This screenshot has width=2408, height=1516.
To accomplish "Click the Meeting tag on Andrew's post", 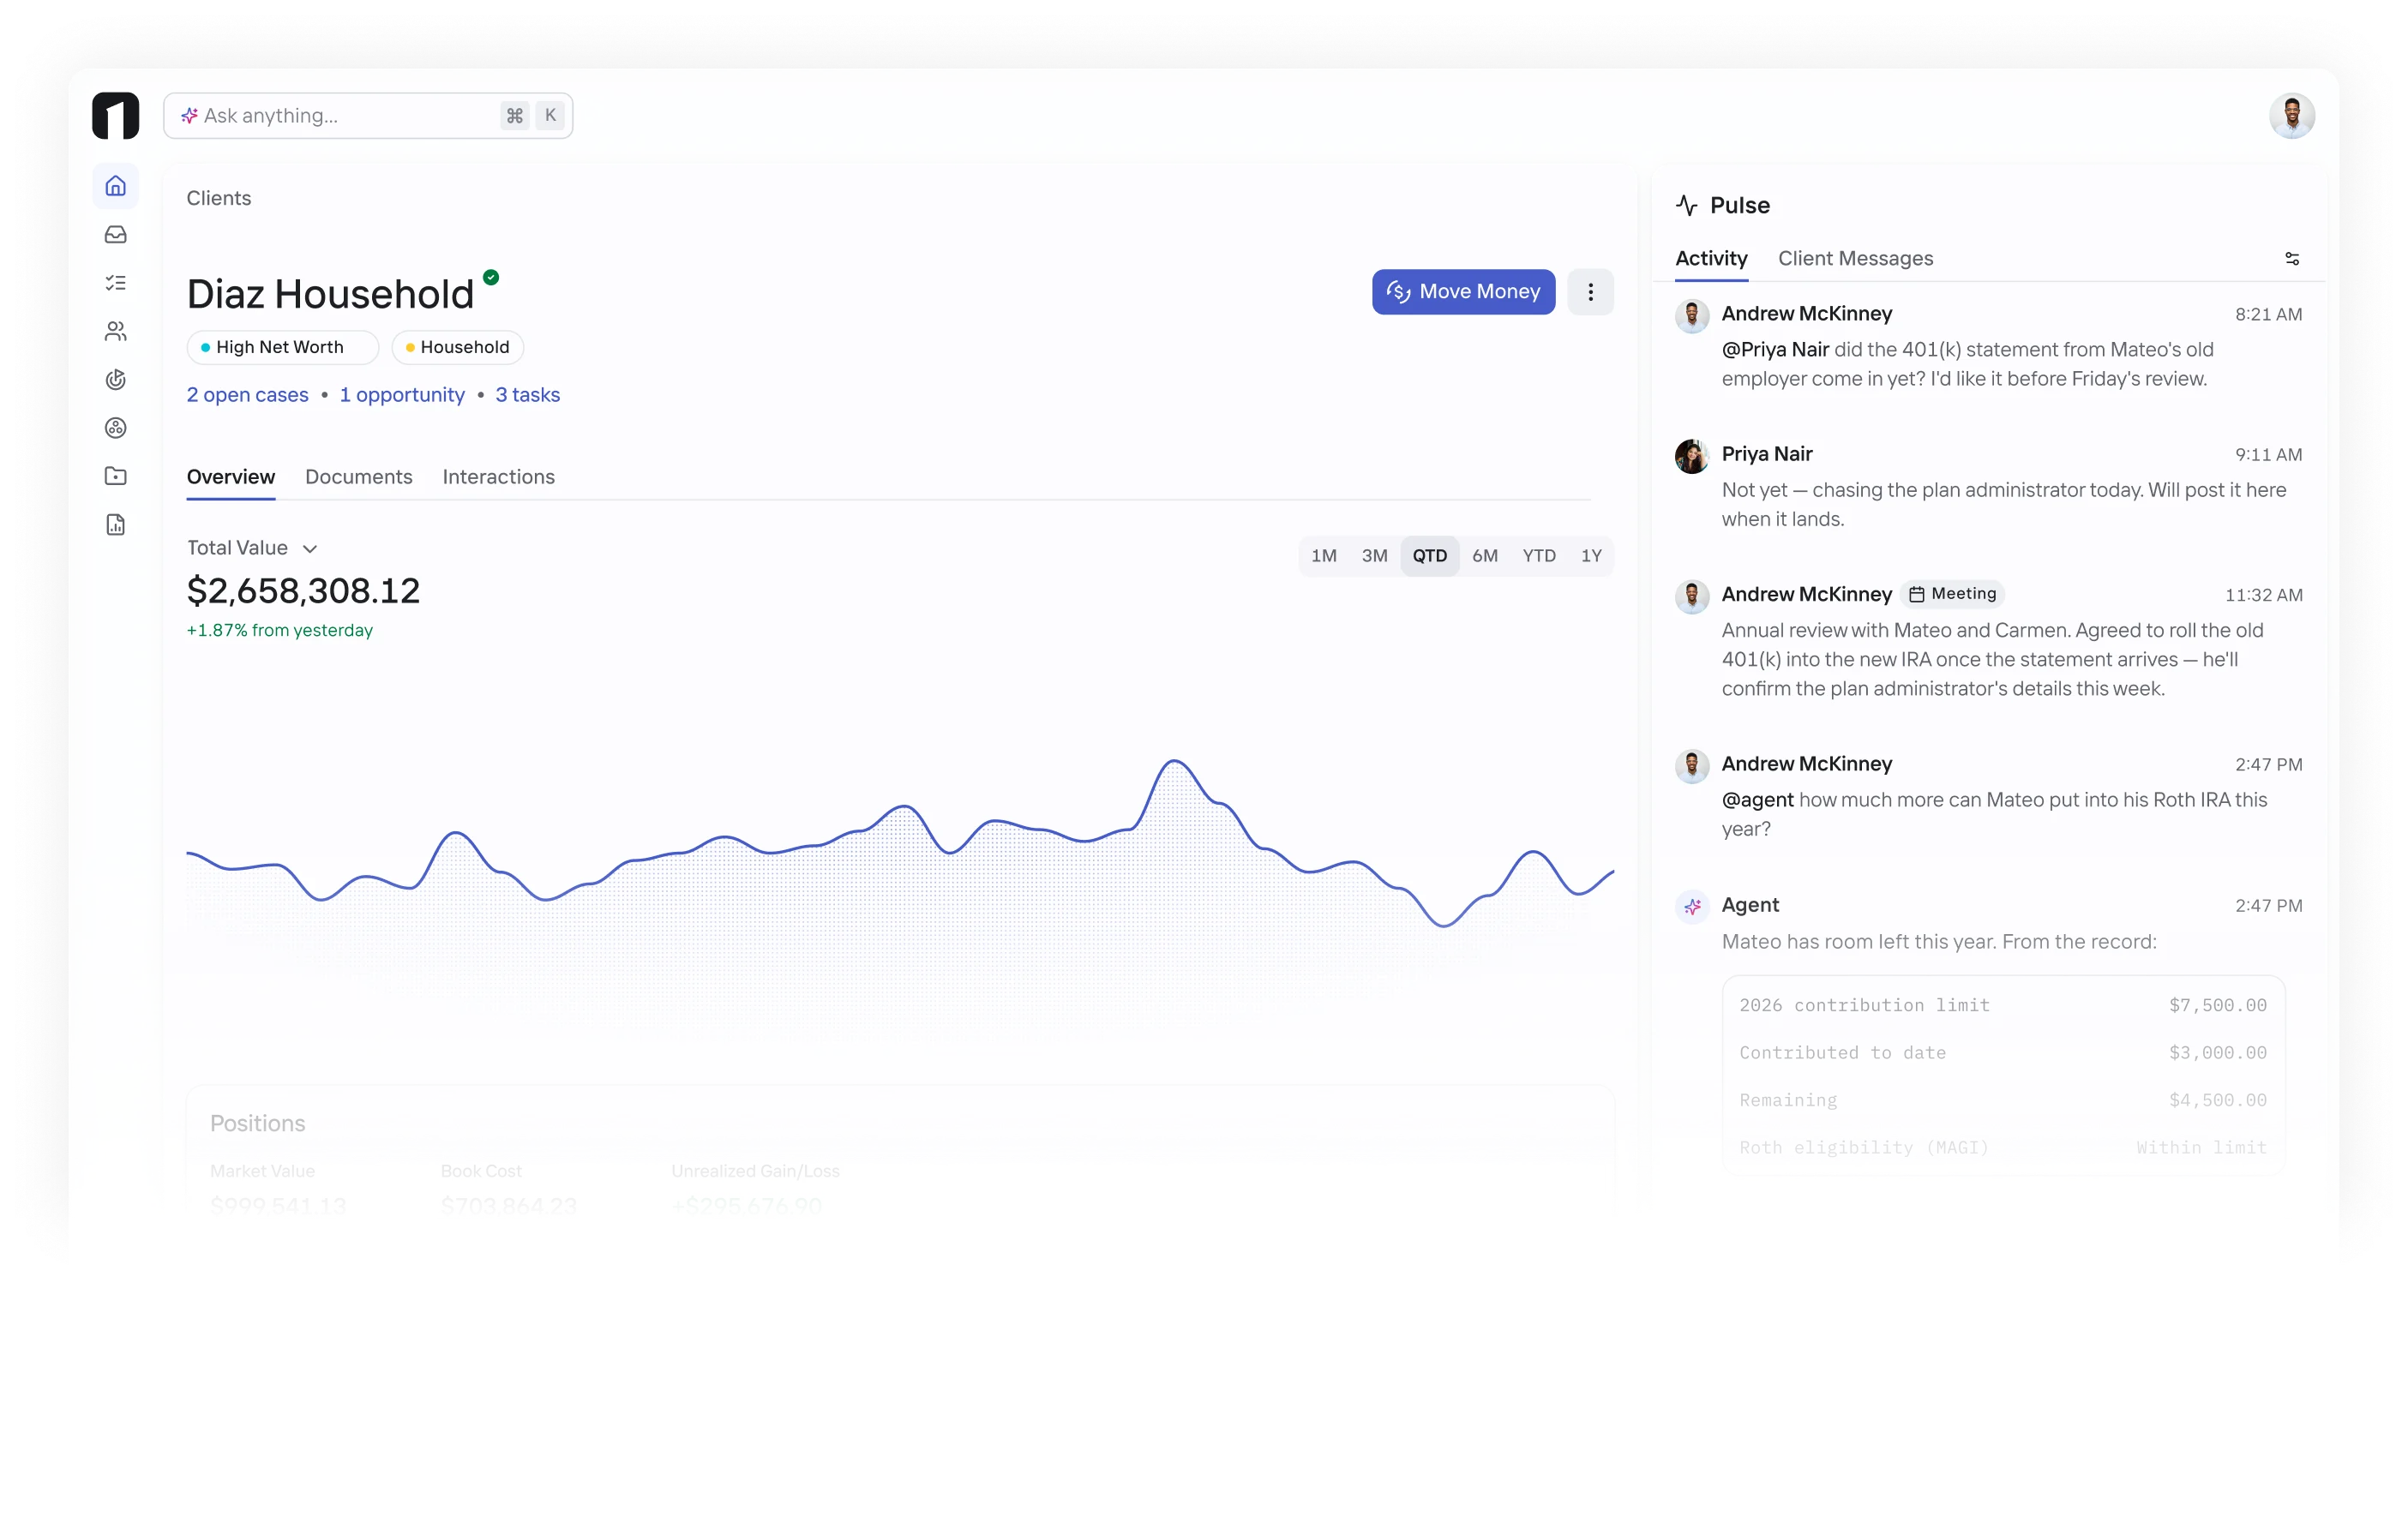I will pos(1953,594).
